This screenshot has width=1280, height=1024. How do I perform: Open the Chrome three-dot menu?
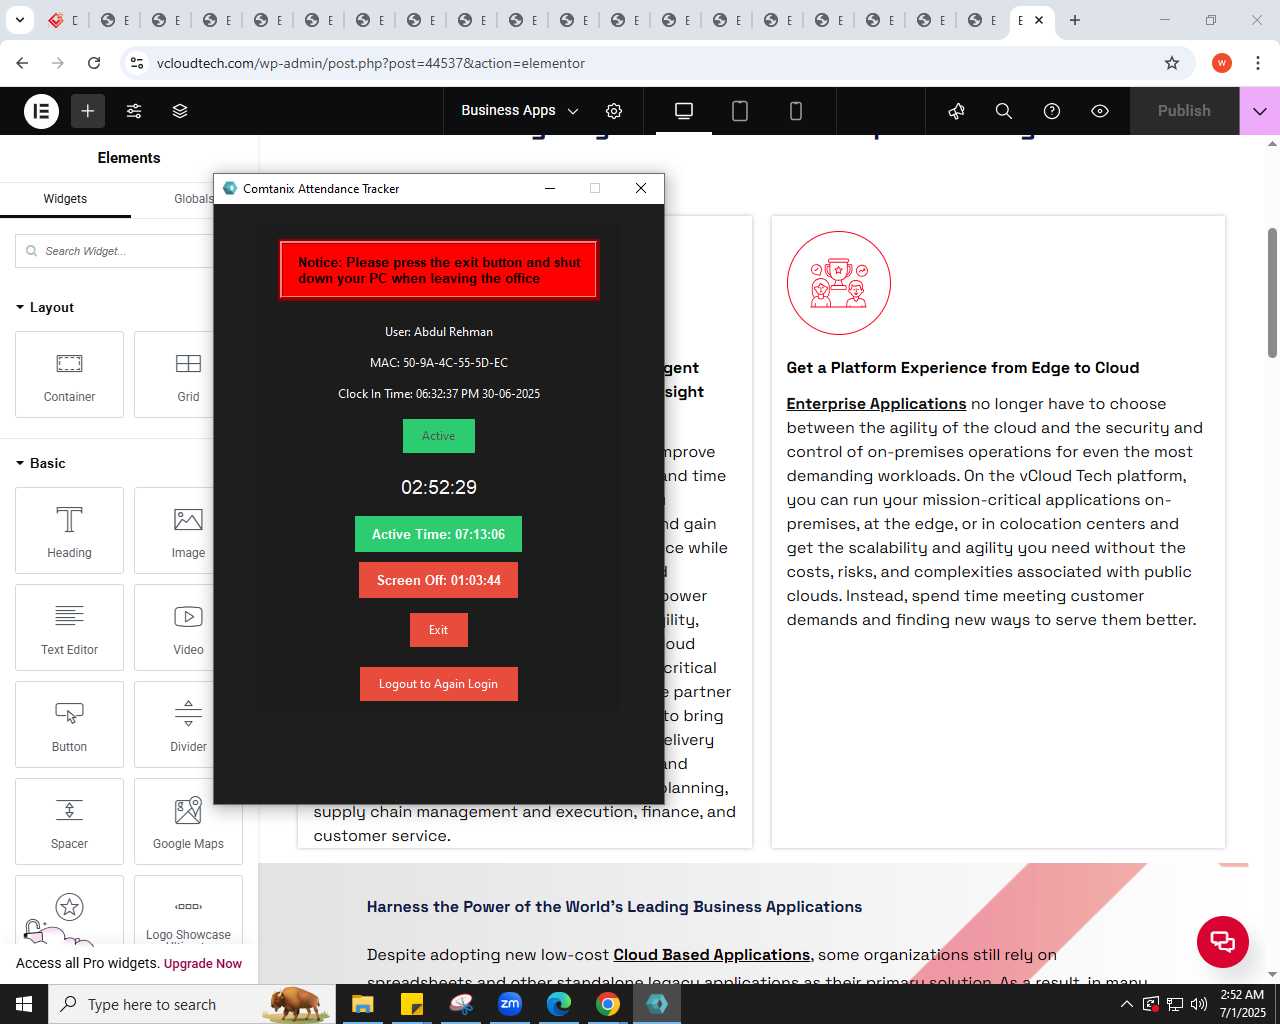tap(1258, 63)
